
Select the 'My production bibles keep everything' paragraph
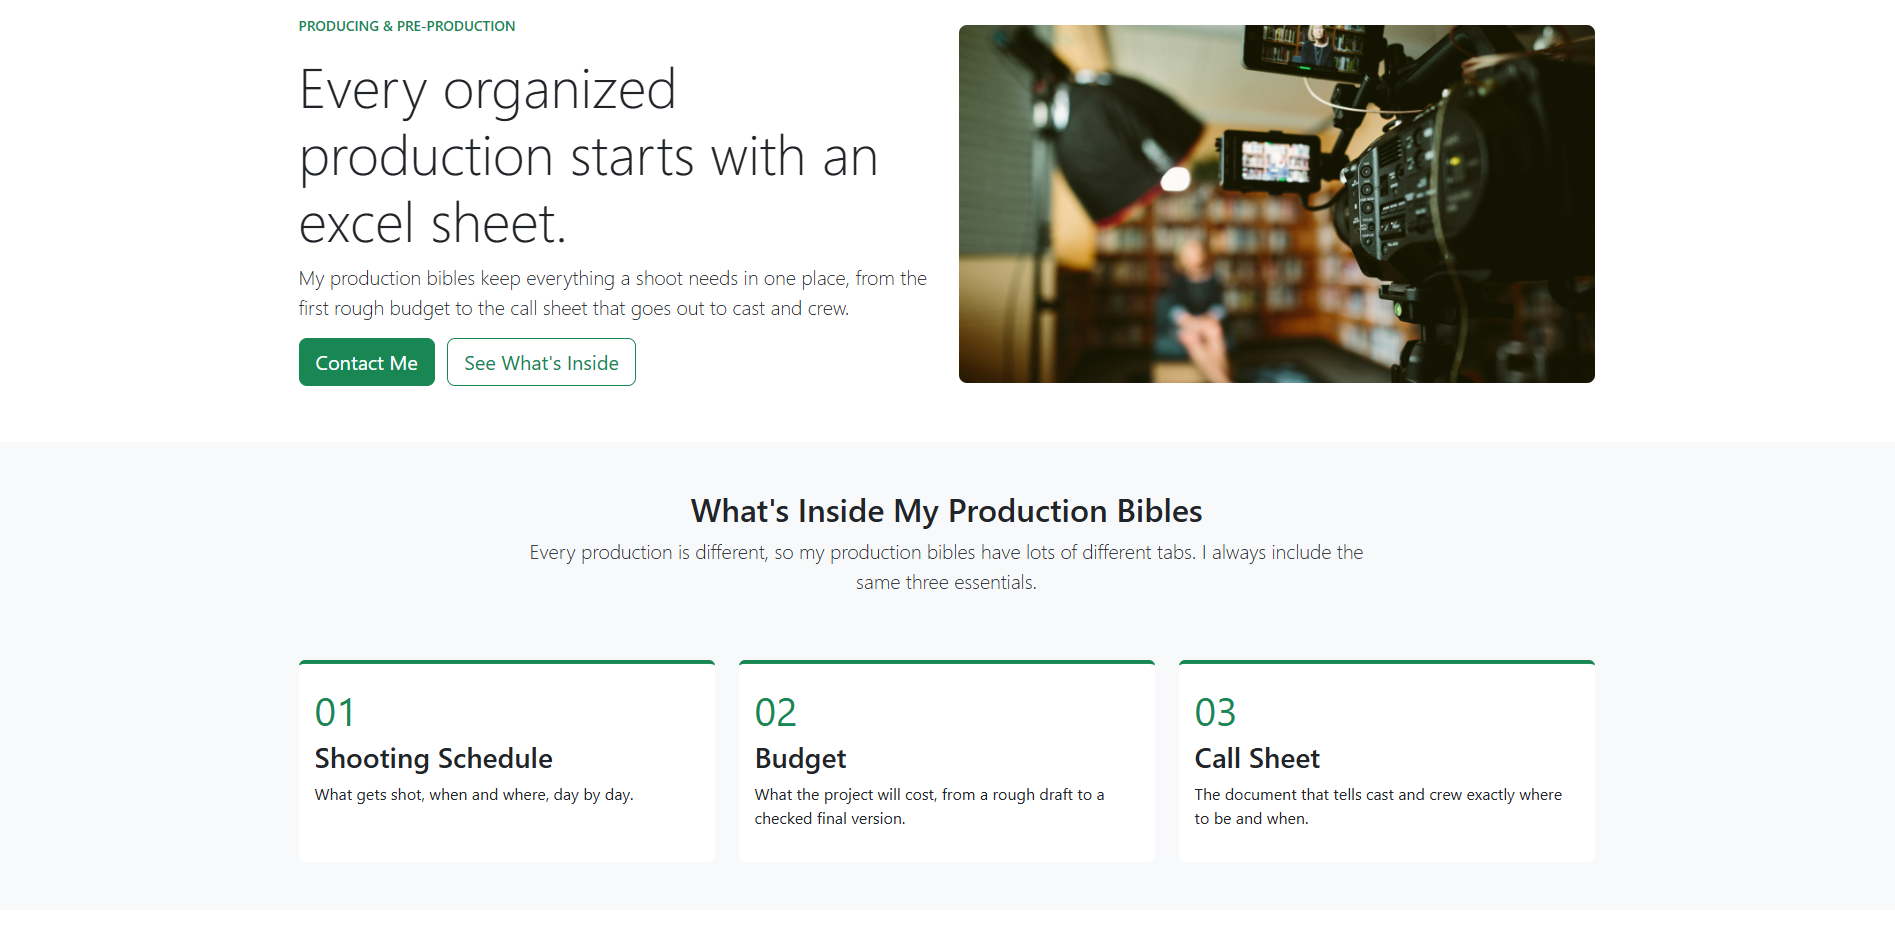pyautogui.click(x=613, y=293)
